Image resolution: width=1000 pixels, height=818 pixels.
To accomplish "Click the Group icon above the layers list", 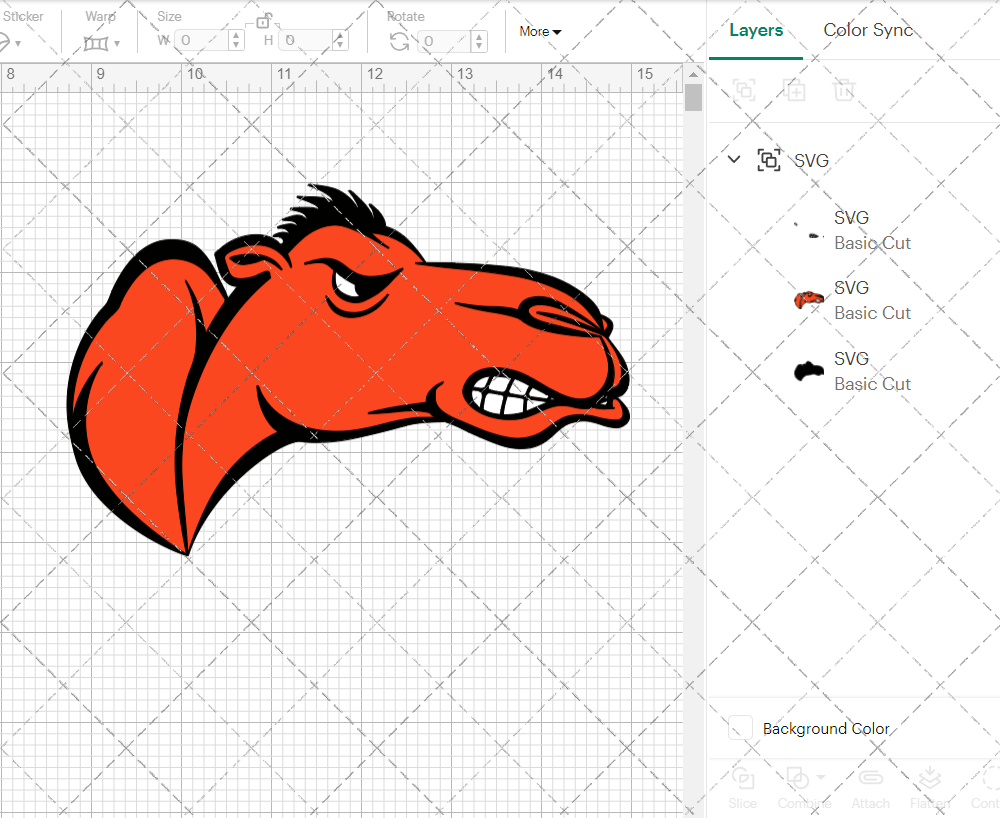I will click(x=743, y=90).
